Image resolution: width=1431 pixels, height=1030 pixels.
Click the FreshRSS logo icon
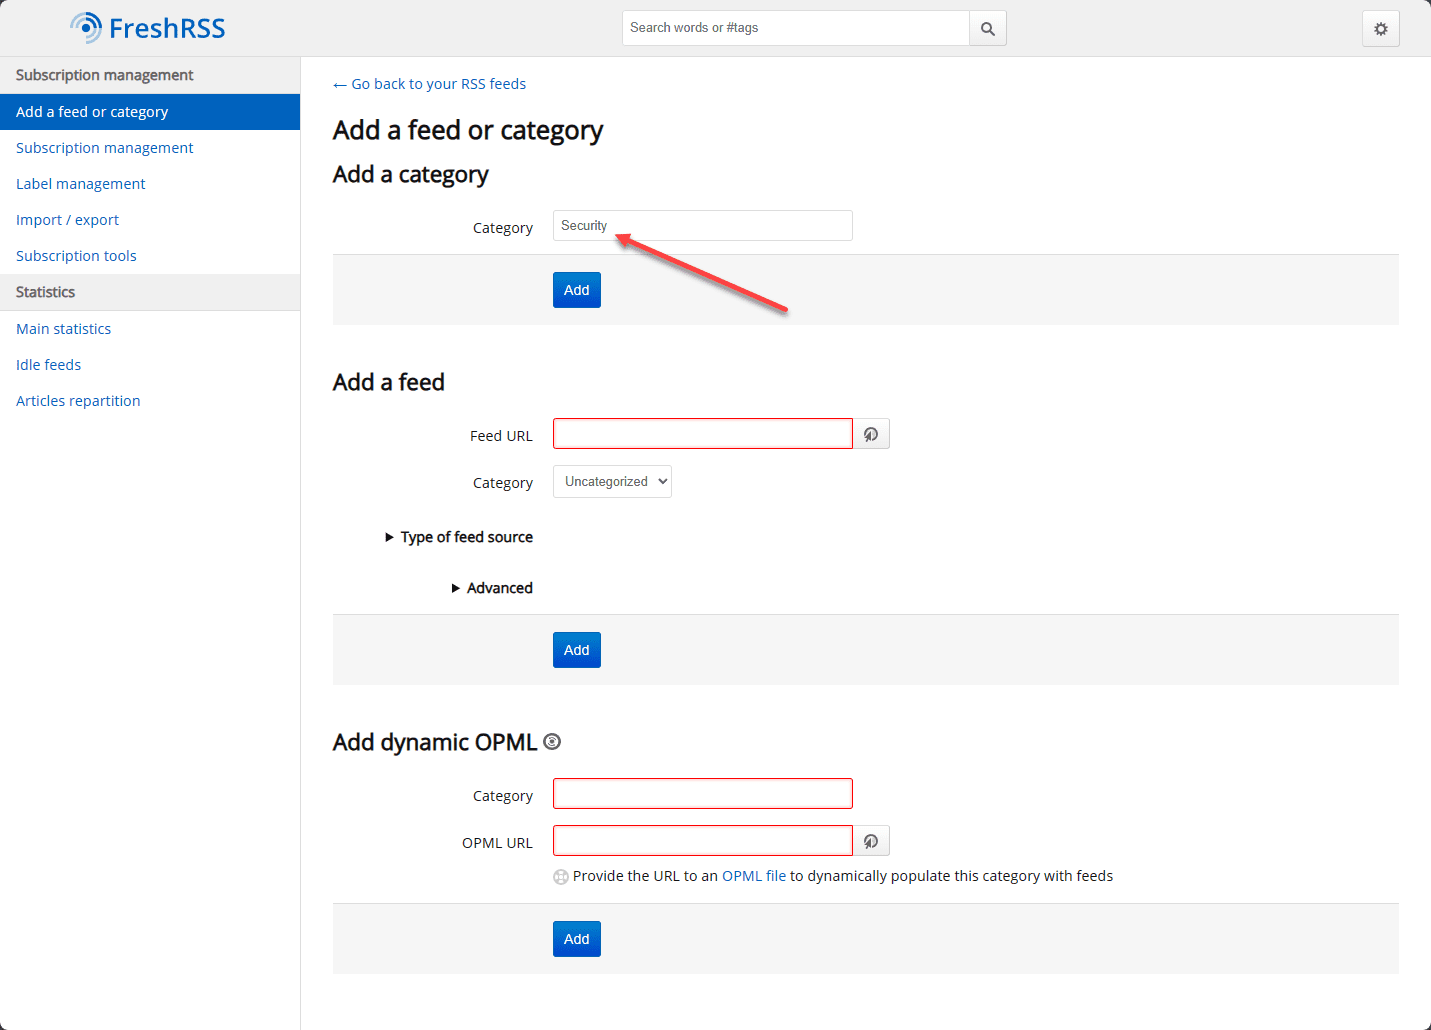click(x=87, y=28)
